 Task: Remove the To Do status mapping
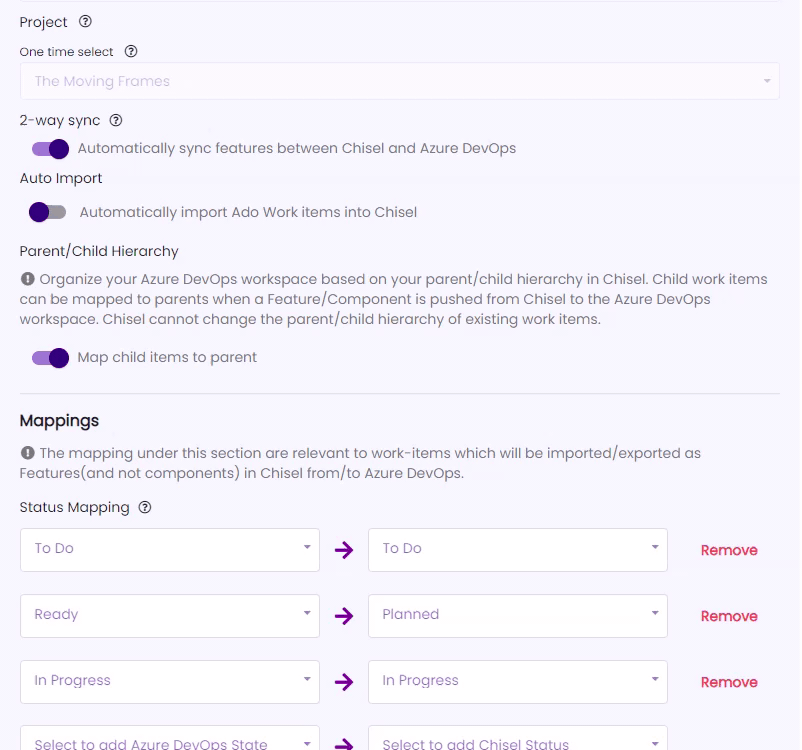[x=729, y=550]
